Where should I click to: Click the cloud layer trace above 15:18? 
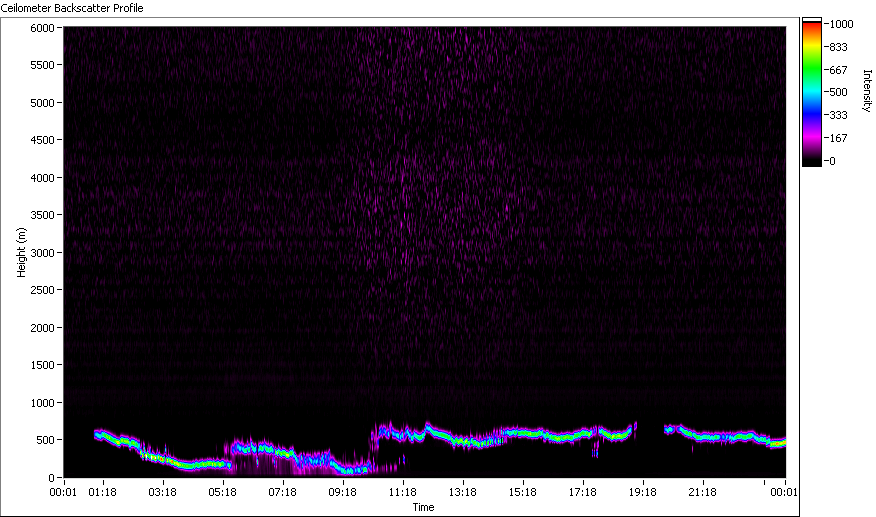(x=523, y=432)
